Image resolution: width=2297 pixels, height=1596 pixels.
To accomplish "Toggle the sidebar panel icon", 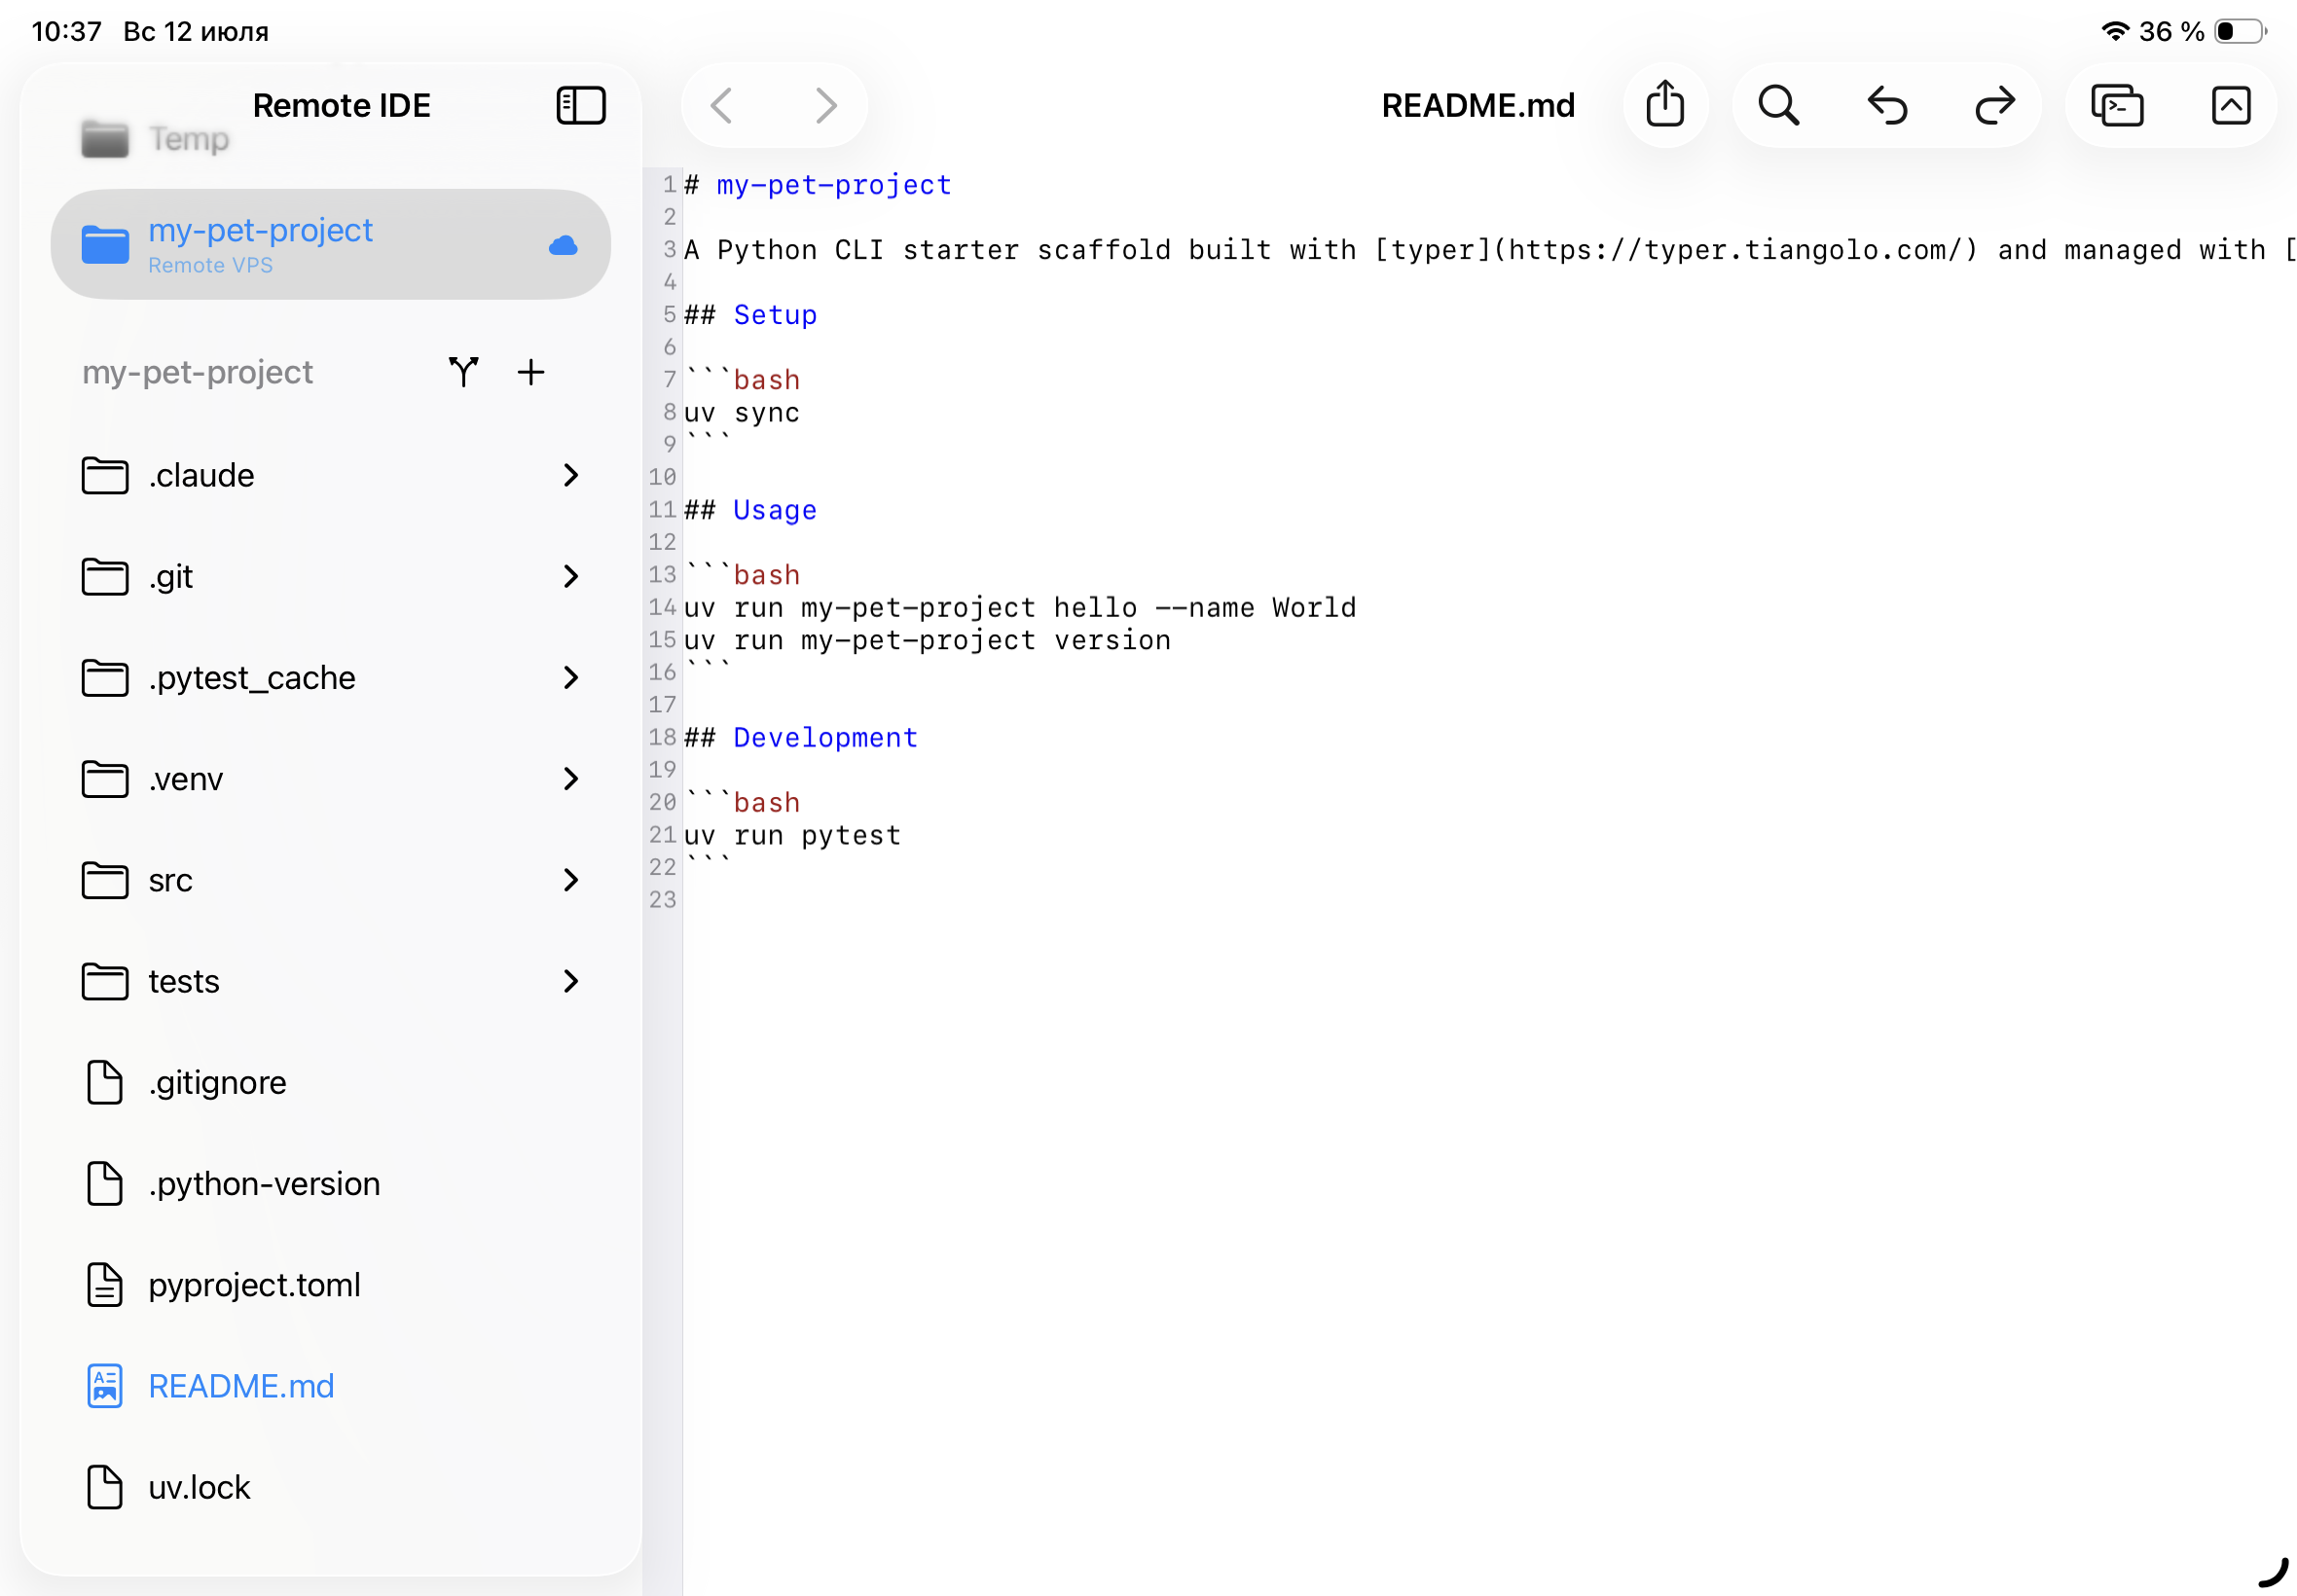I will [x=580, y=105].
